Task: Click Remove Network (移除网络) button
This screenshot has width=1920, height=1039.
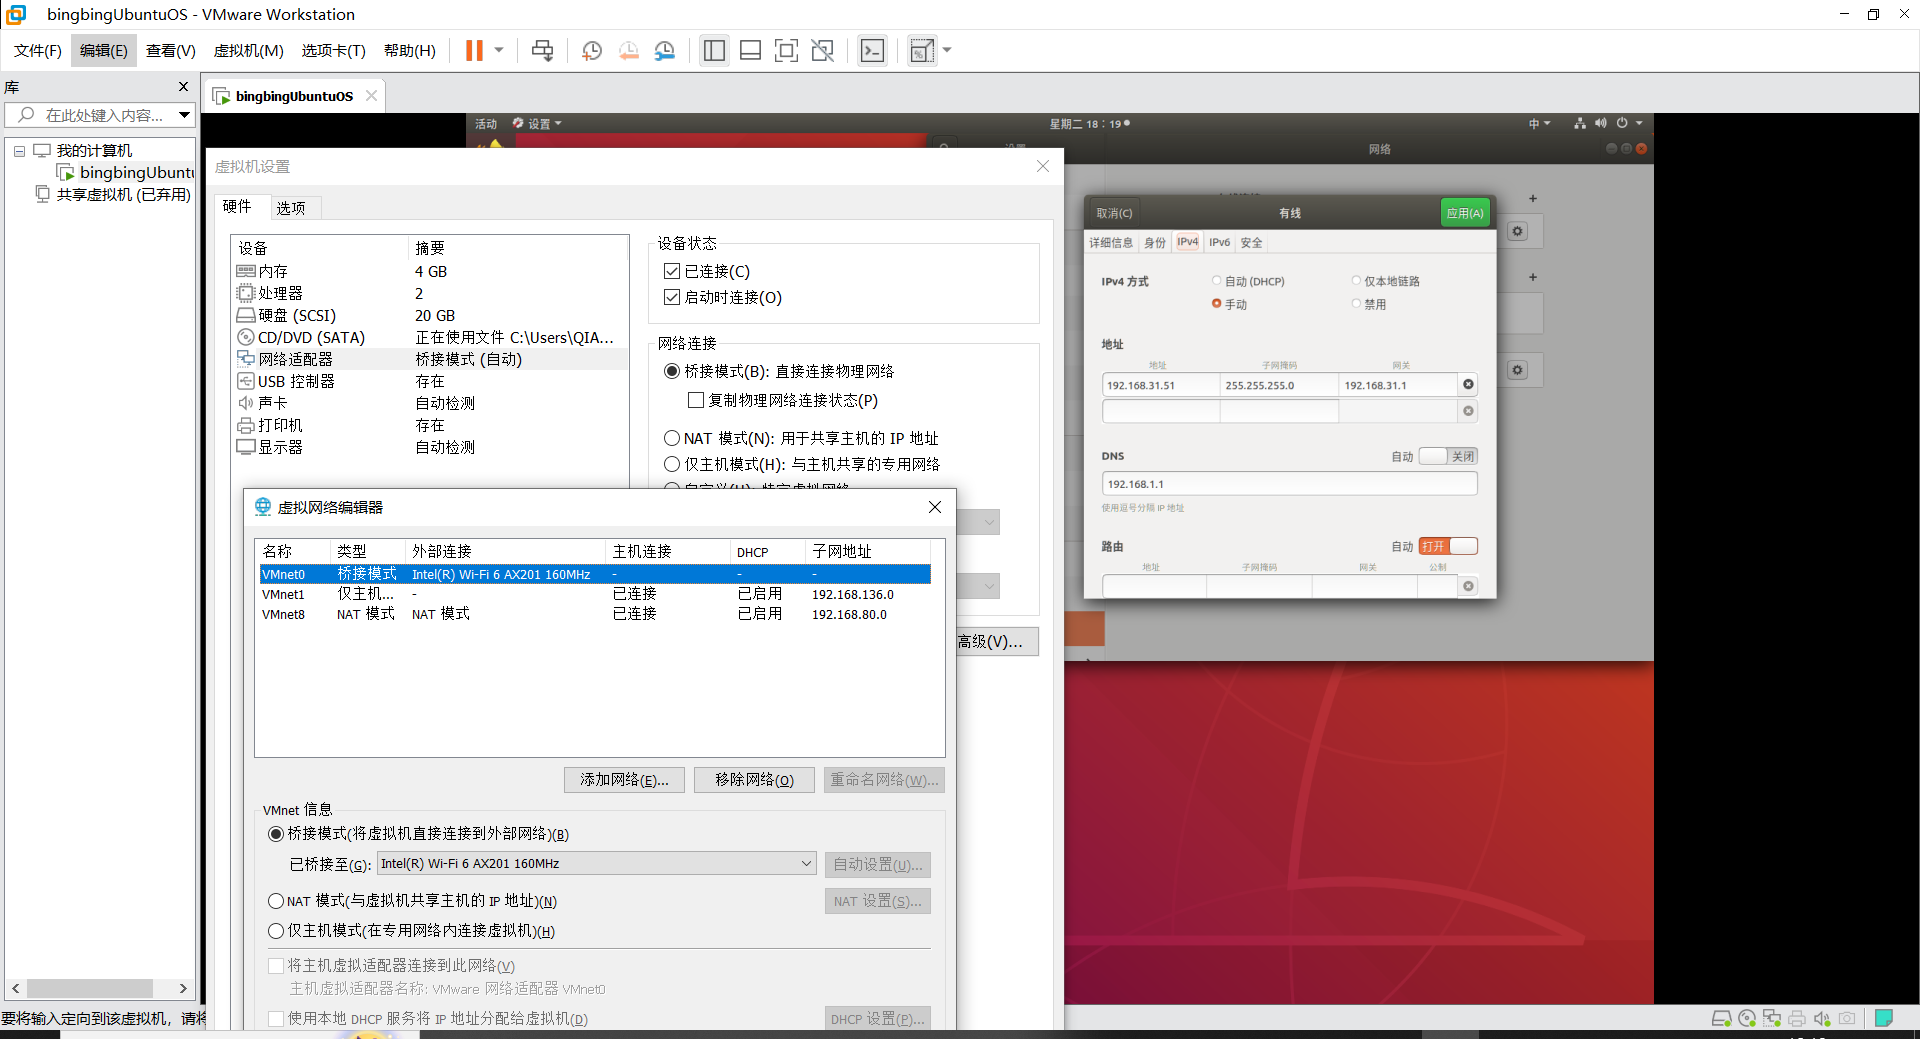Action: pos(754,780)
